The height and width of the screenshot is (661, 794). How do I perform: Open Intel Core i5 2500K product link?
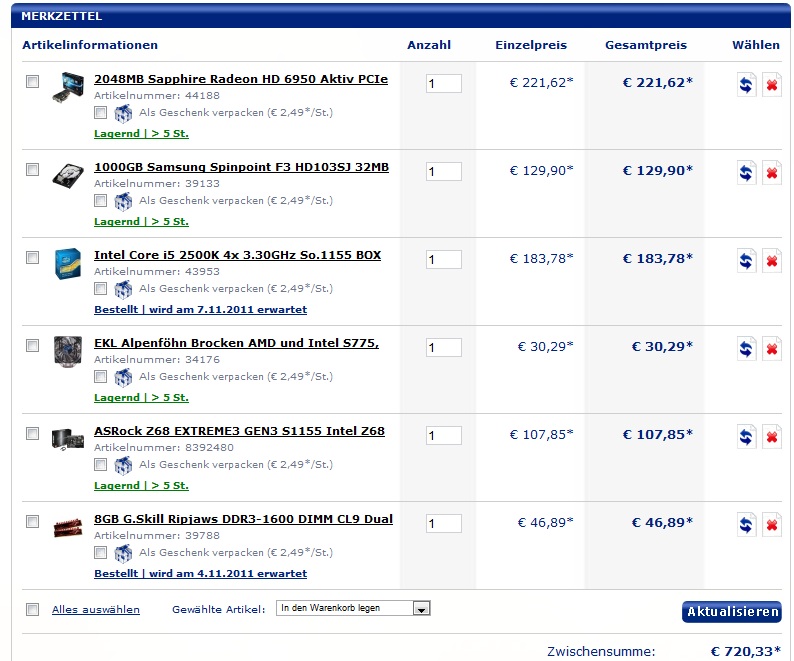coord(237,255)
